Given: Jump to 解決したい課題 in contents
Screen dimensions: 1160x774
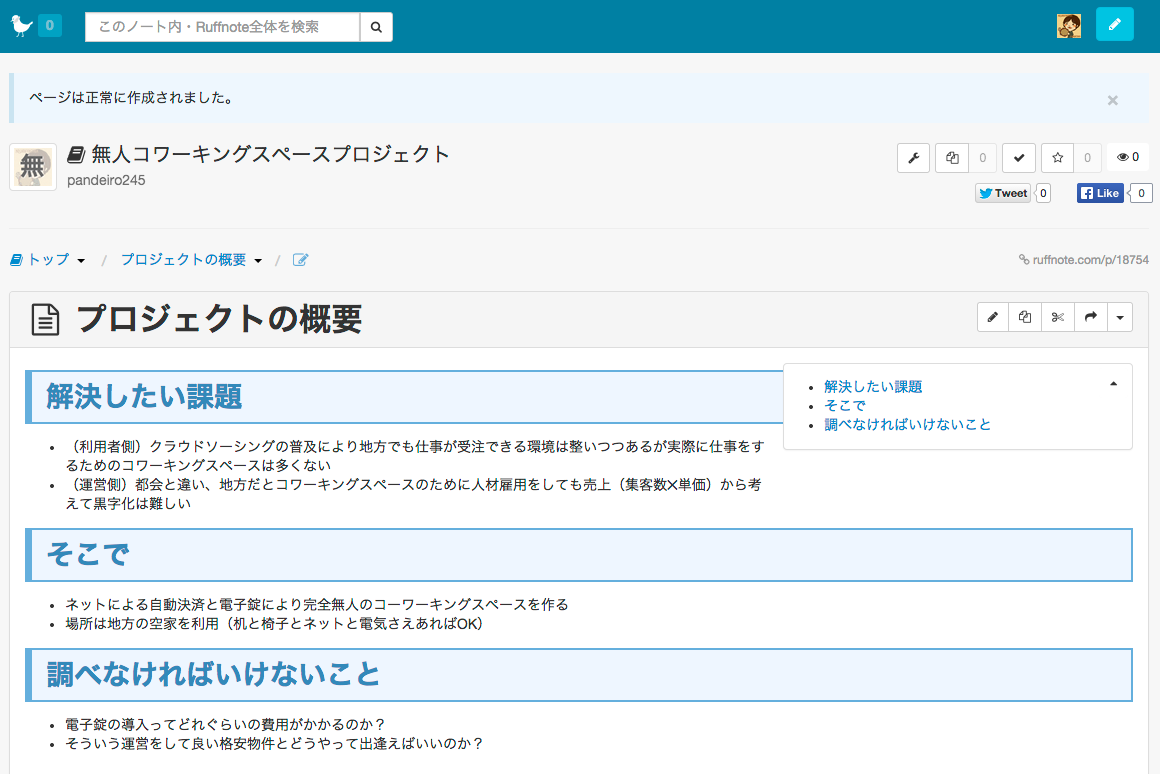Looking at the screenshot, I should (872, 387).
